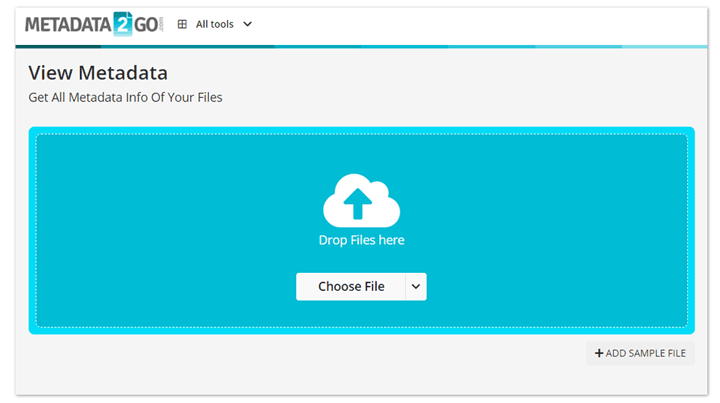Click the plus icon on Add Sample File
The image size is (720, 403).
[x=599, y=353]
